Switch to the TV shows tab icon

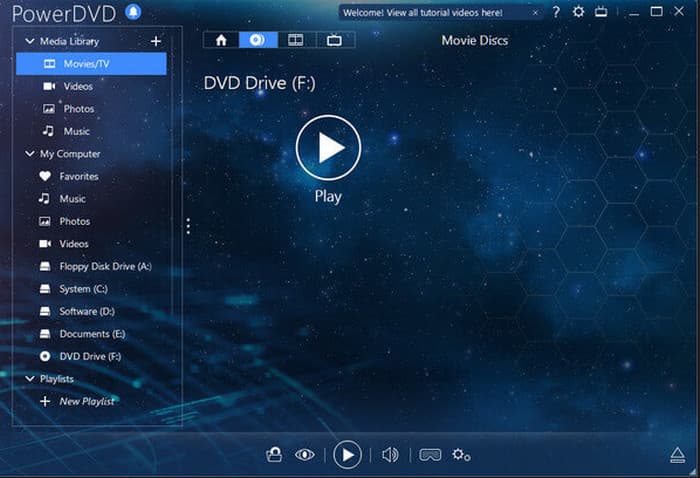coord(335,40)
